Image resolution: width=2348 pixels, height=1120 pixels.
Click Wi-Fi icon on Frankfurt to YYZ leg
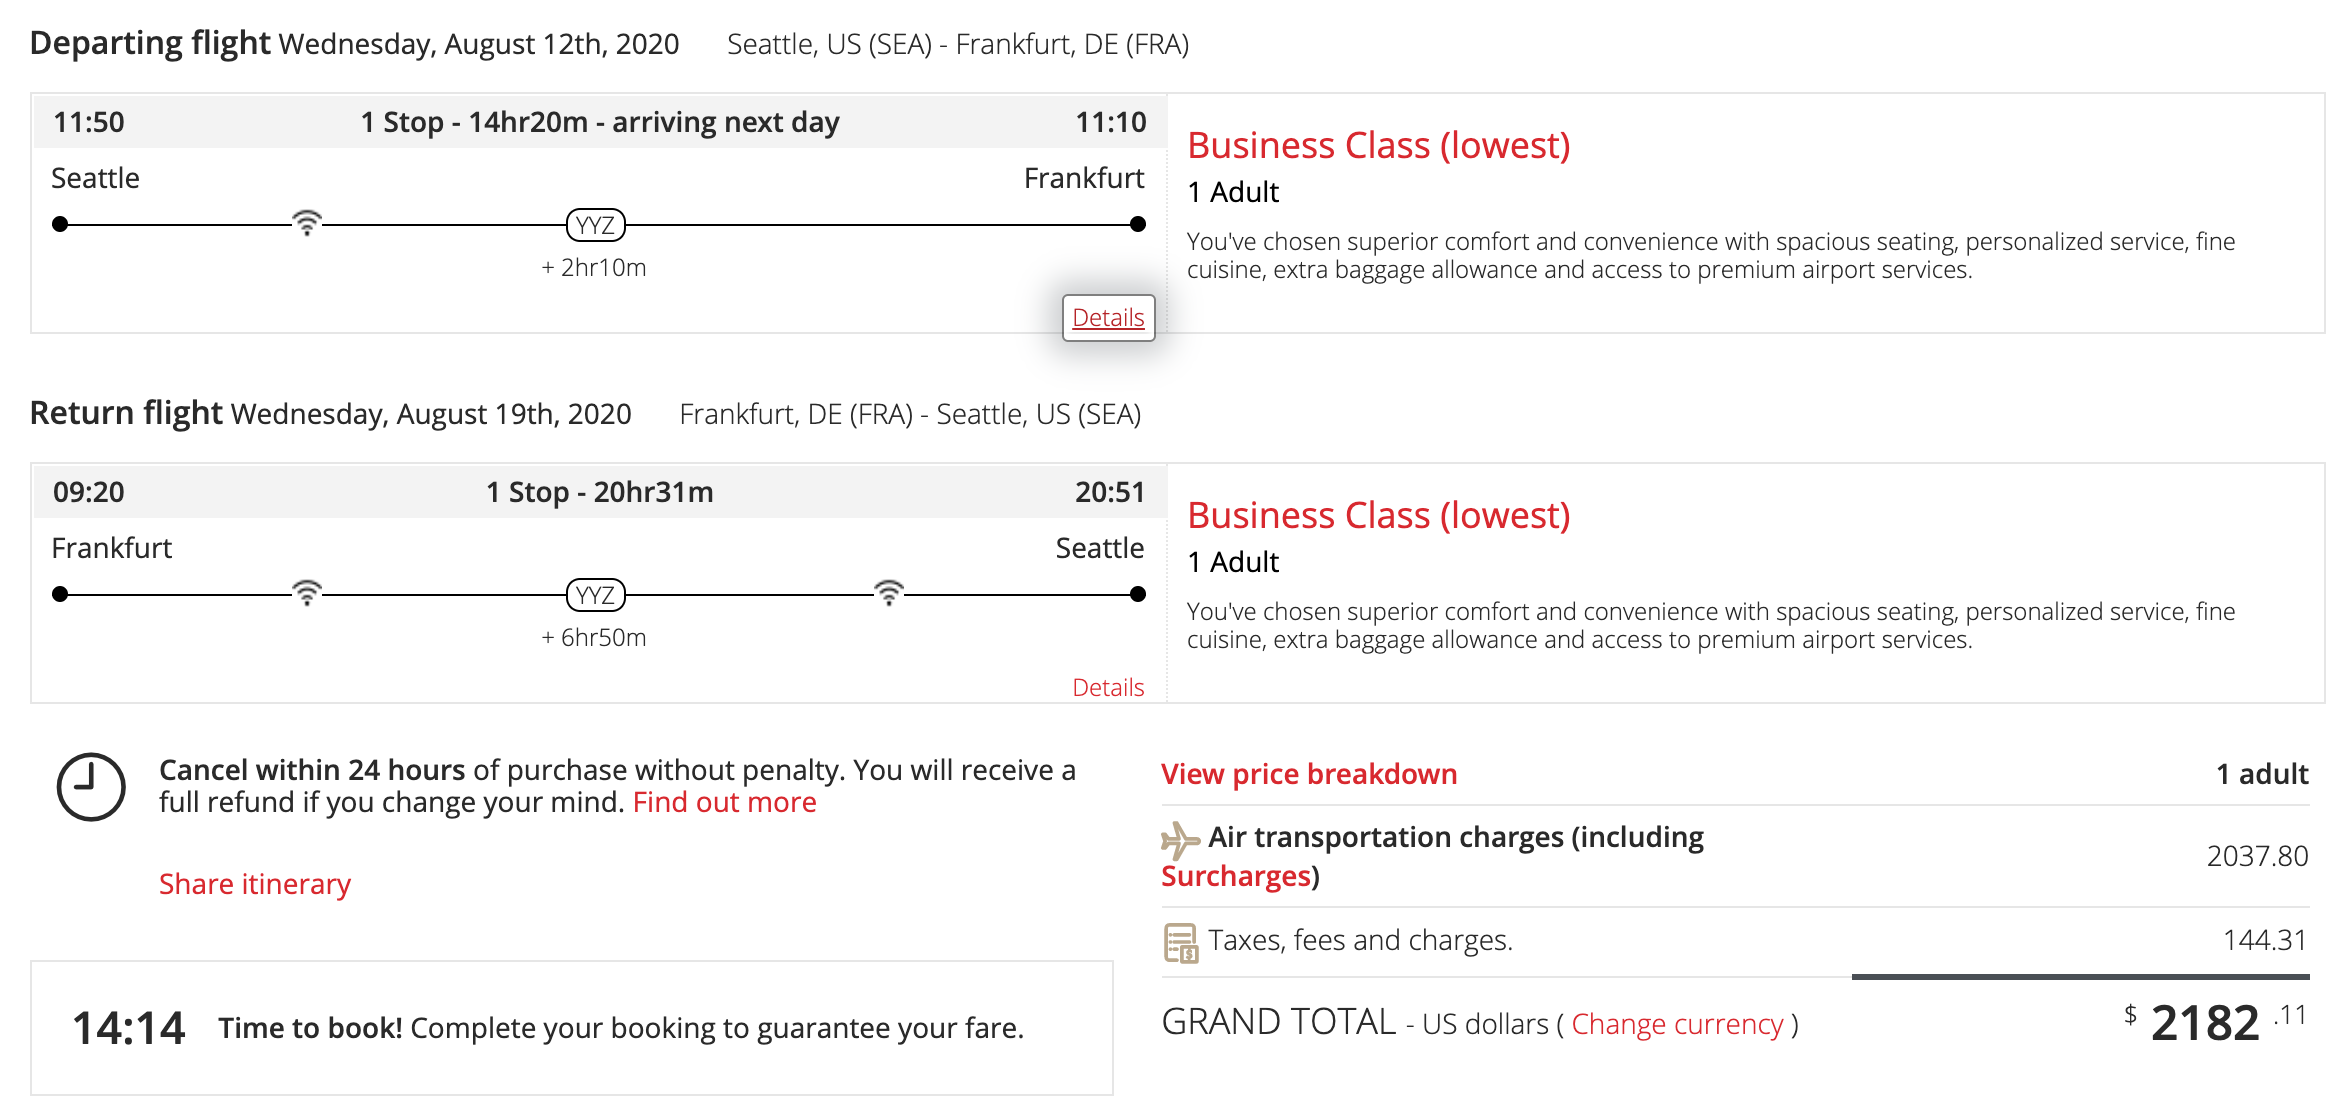[x=307, y=592]
